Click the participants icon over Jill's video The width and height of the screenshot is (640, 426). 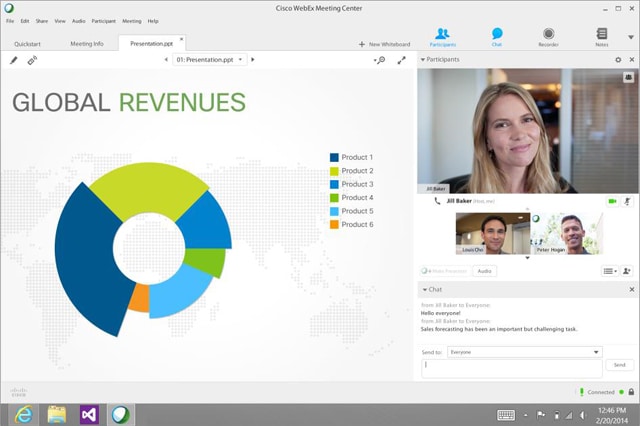pos(628,77)
